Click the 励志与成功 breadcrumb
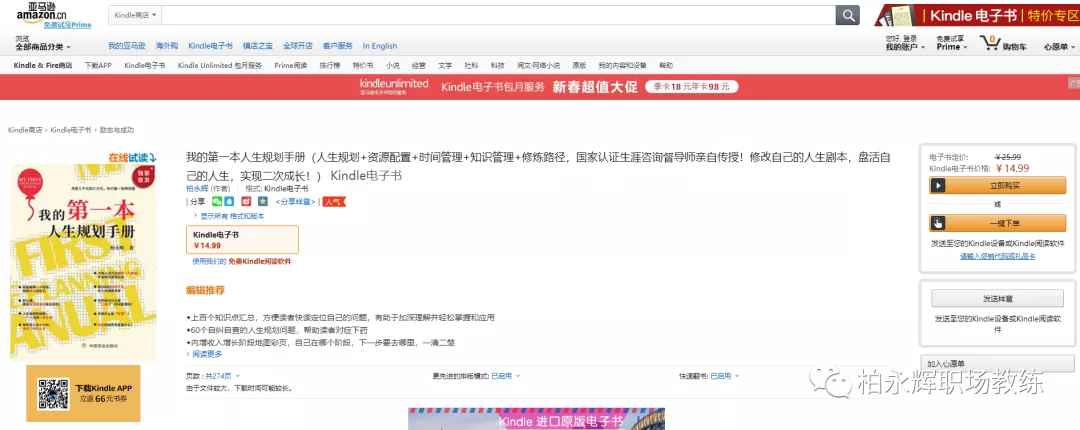Image resolution: width=1080 pixels, height=430 pixels. click(x=116, y=130)
